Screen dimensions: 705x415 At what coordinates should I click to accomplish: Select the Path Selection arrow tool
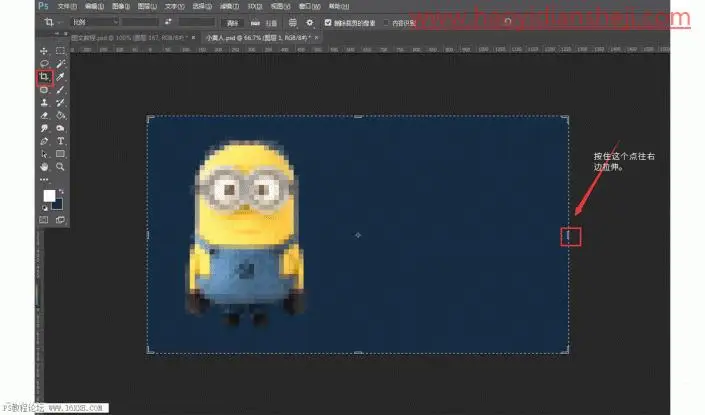44,154
